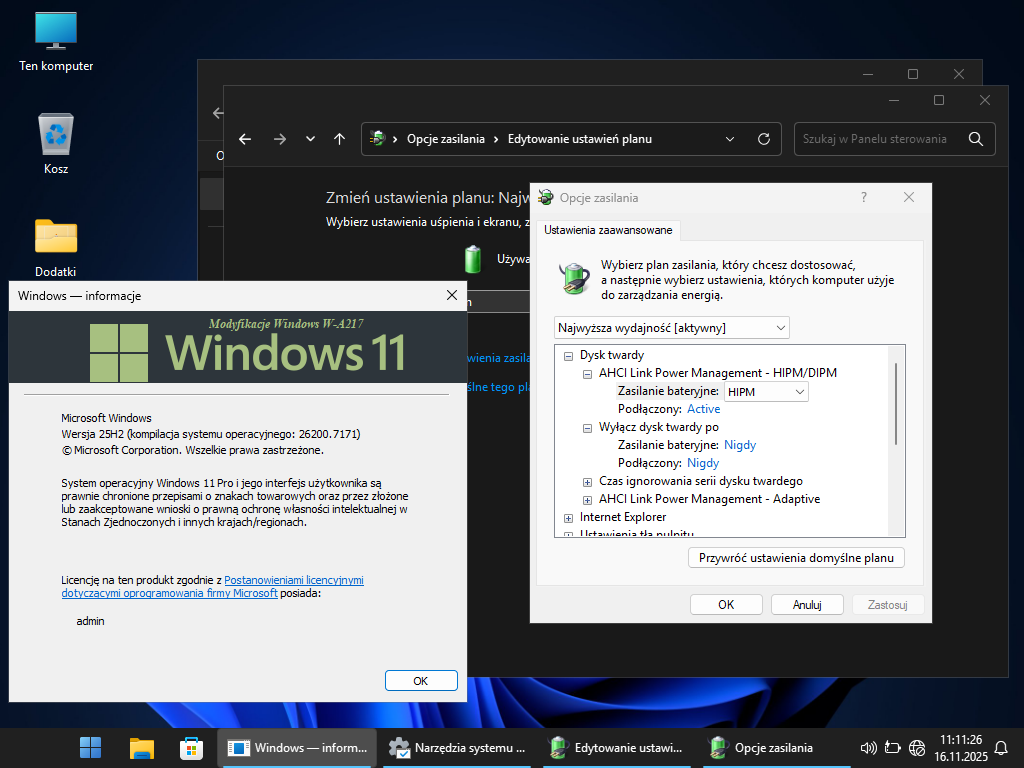The image size is (1024, 768).
Task: Click Przywróć ustawienia domyślne planu button
Action: click(x=796, y=558)
